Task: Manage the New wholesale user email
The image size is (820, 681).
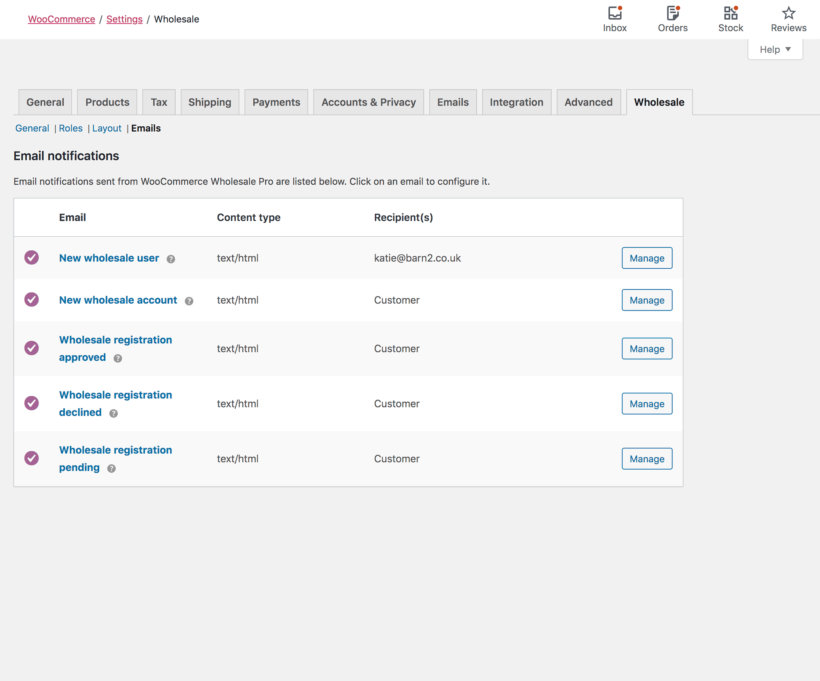Action: point(646,258)
